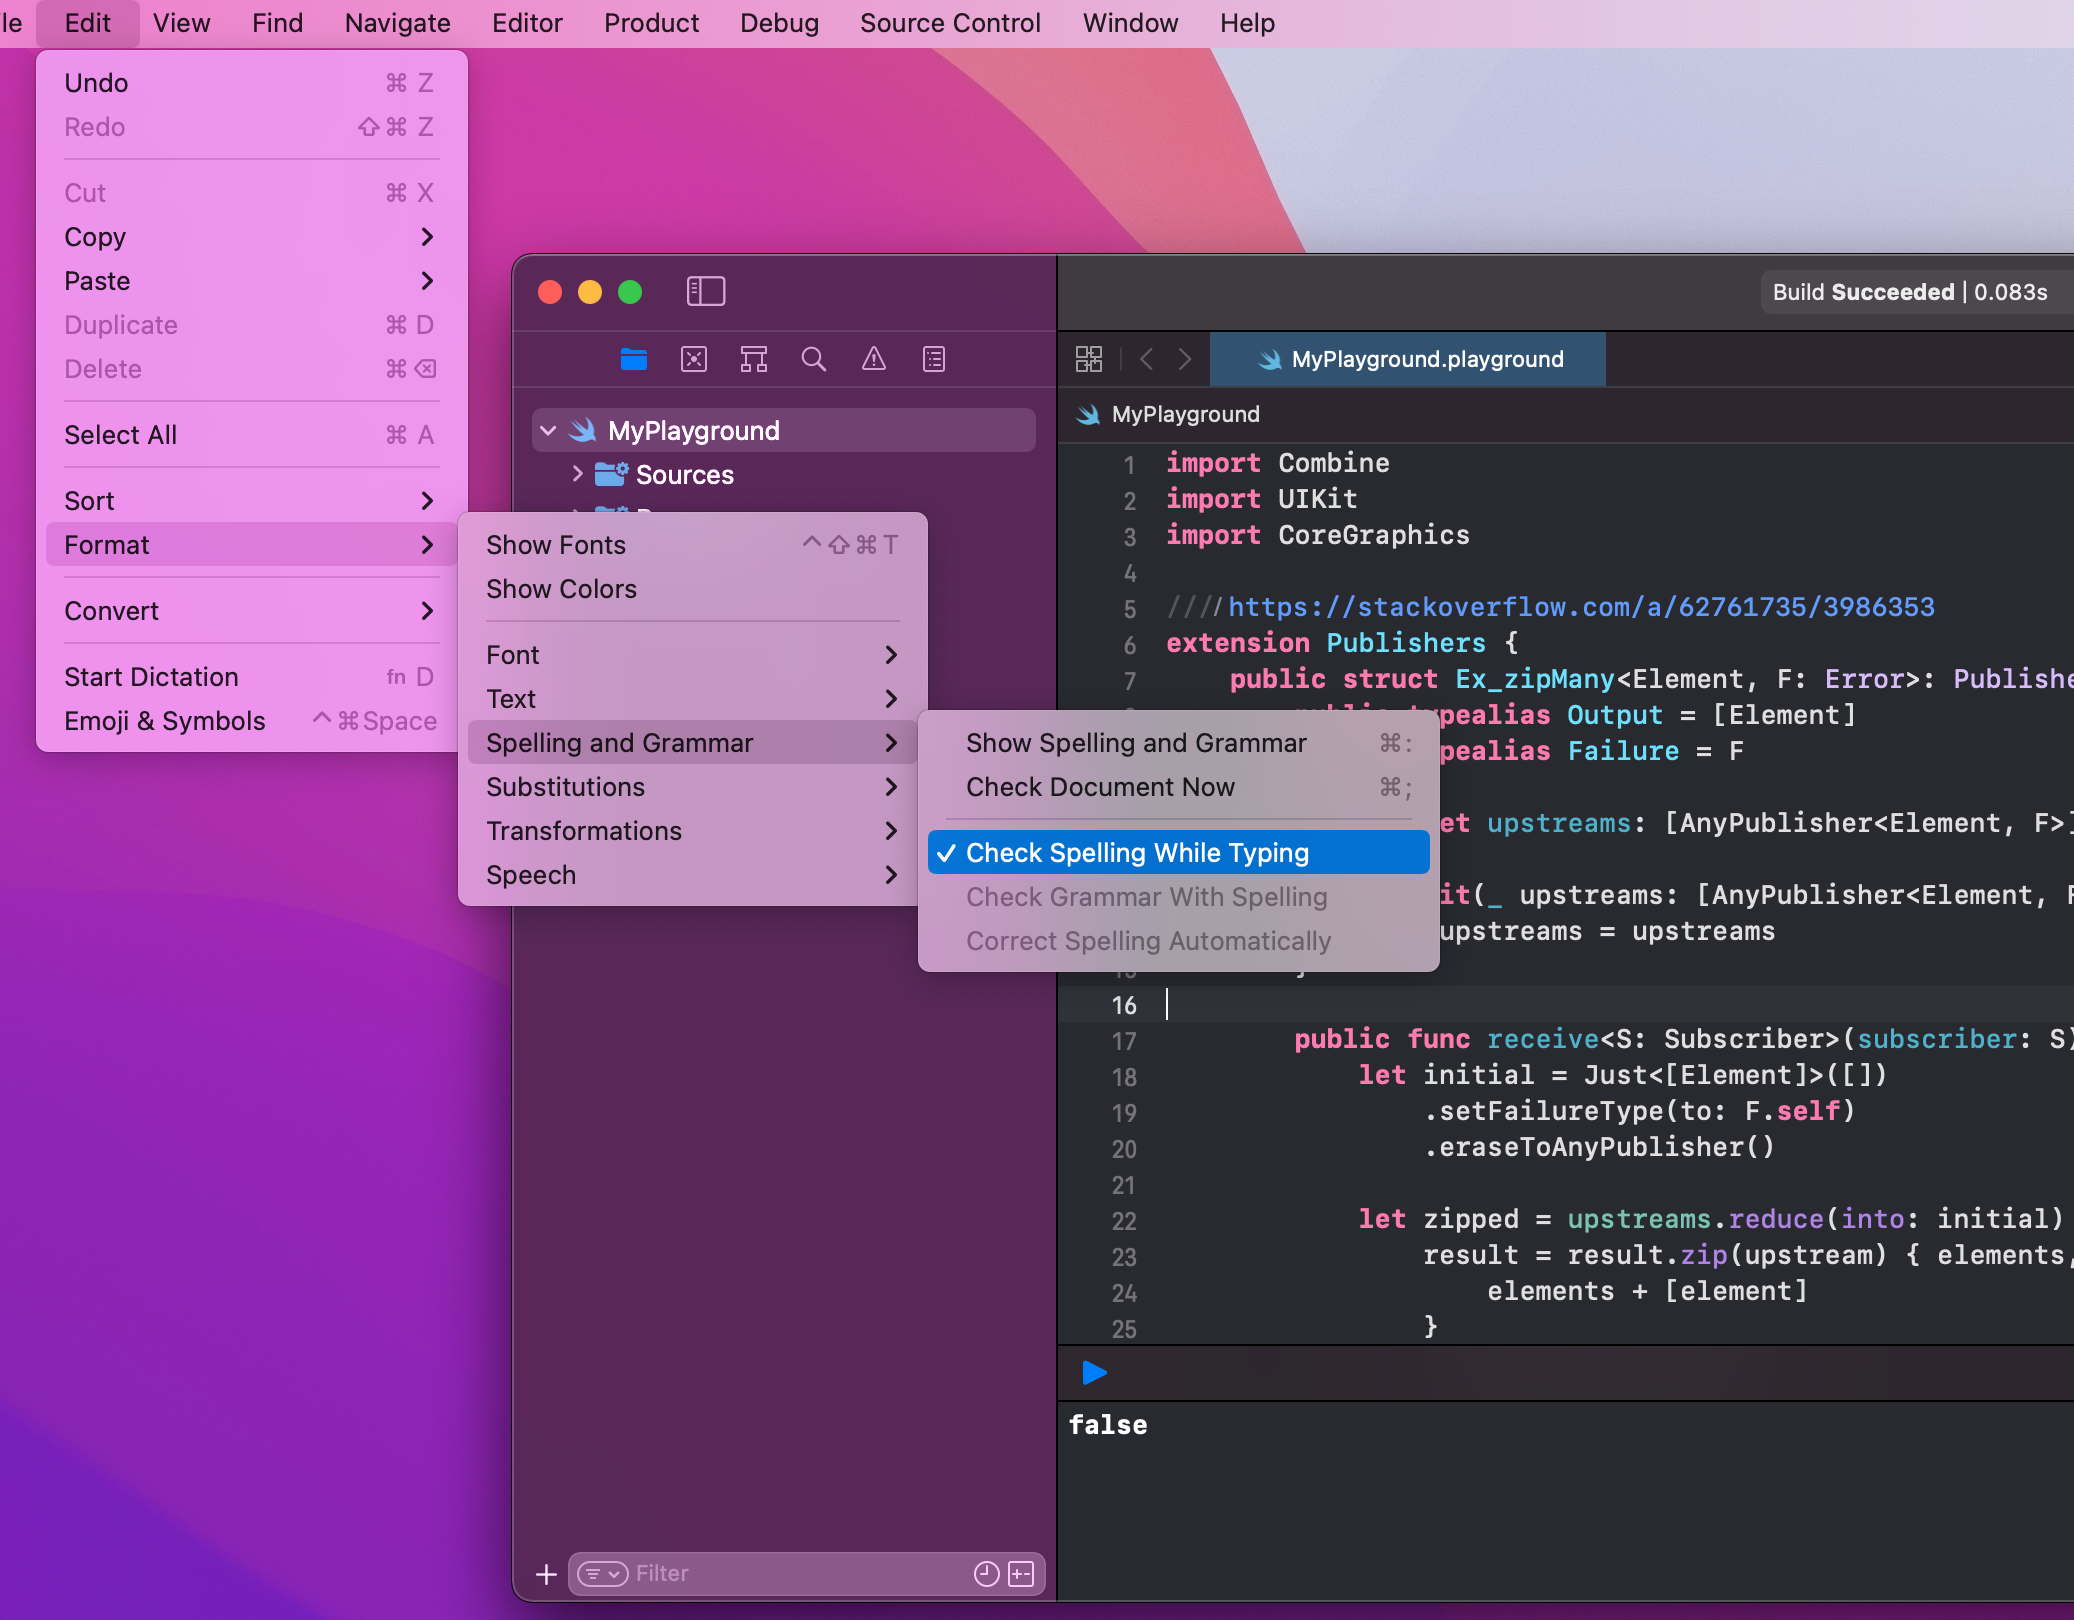Open the Product menu
This screenshot has height=1620, width=2074.
pyautogui.click(x=651, y=23)
